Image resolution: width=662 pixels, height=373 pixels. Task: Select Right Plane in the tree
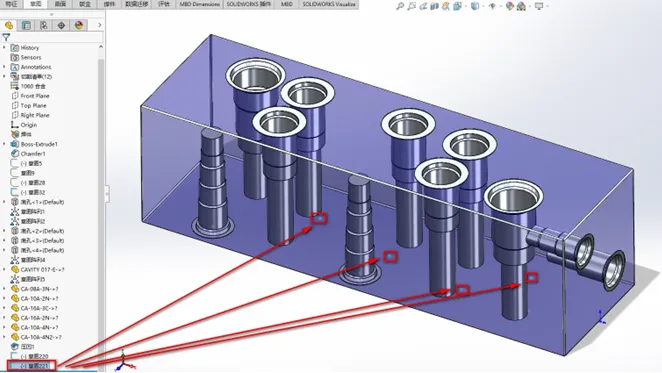(x=35, y=115)
